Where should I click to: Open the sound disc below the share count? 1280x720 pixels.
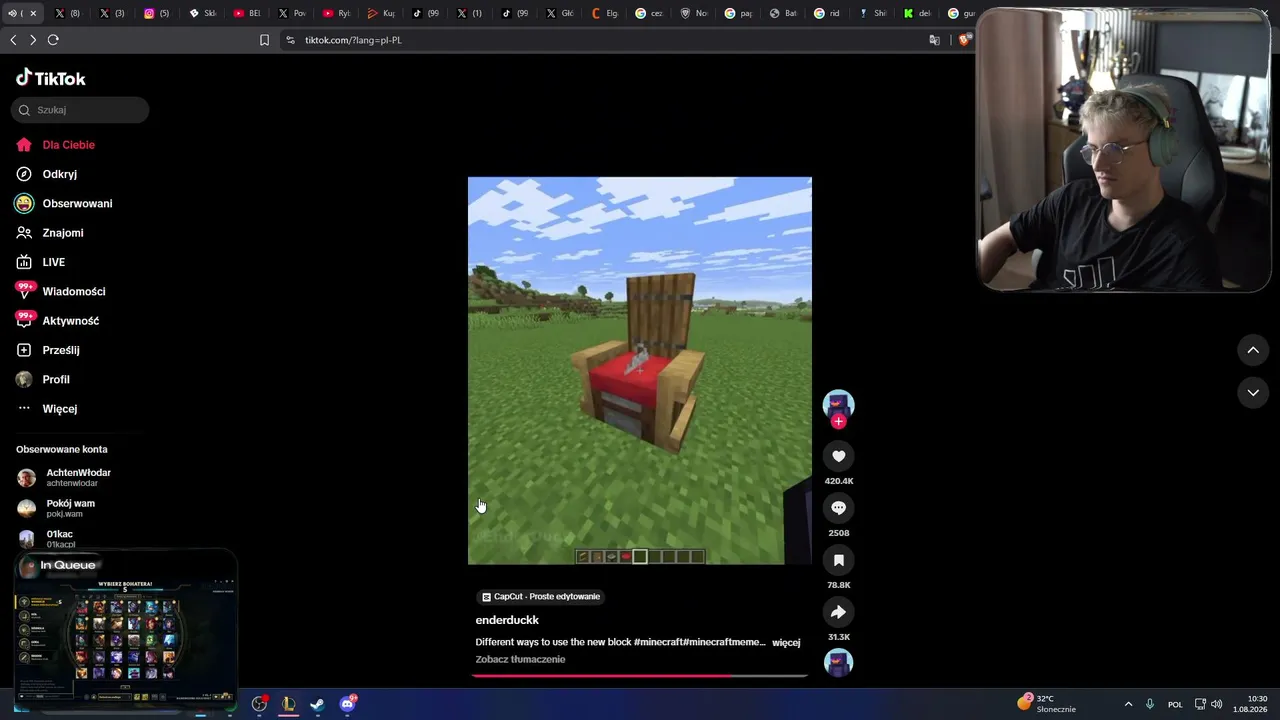(838, 662)
